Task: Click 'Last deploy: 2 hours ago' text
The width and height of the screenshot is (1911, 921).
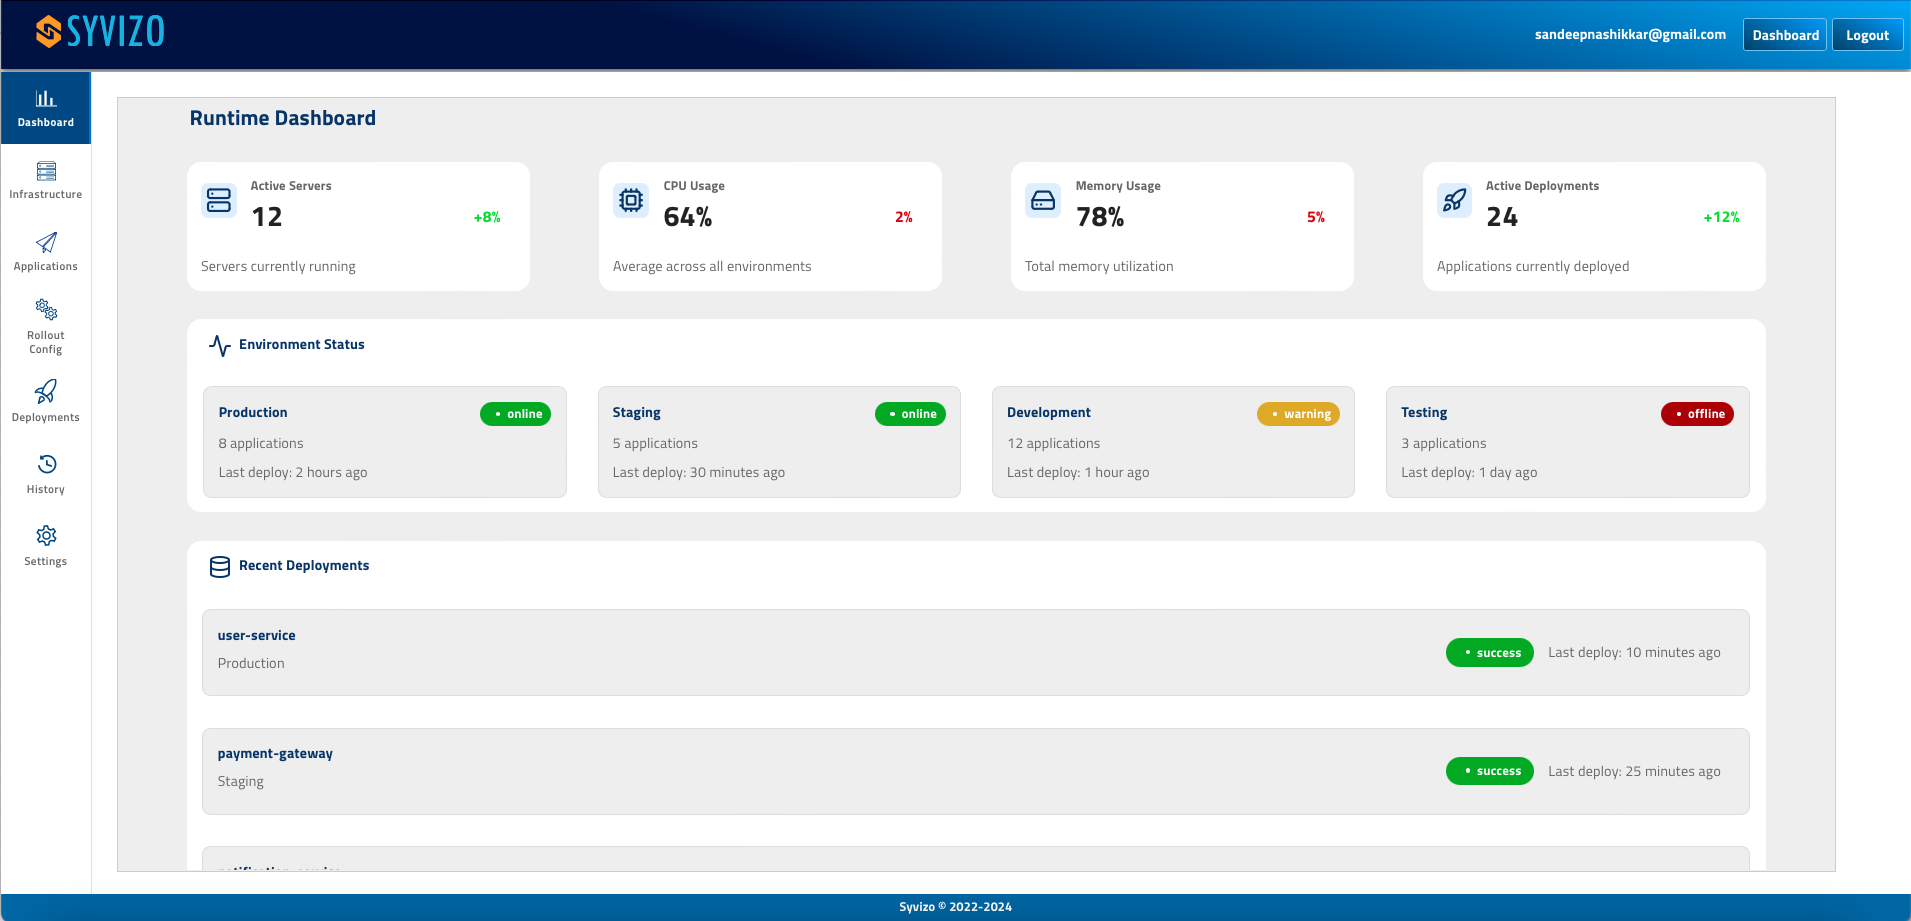Action: click(x=293, y=472)
